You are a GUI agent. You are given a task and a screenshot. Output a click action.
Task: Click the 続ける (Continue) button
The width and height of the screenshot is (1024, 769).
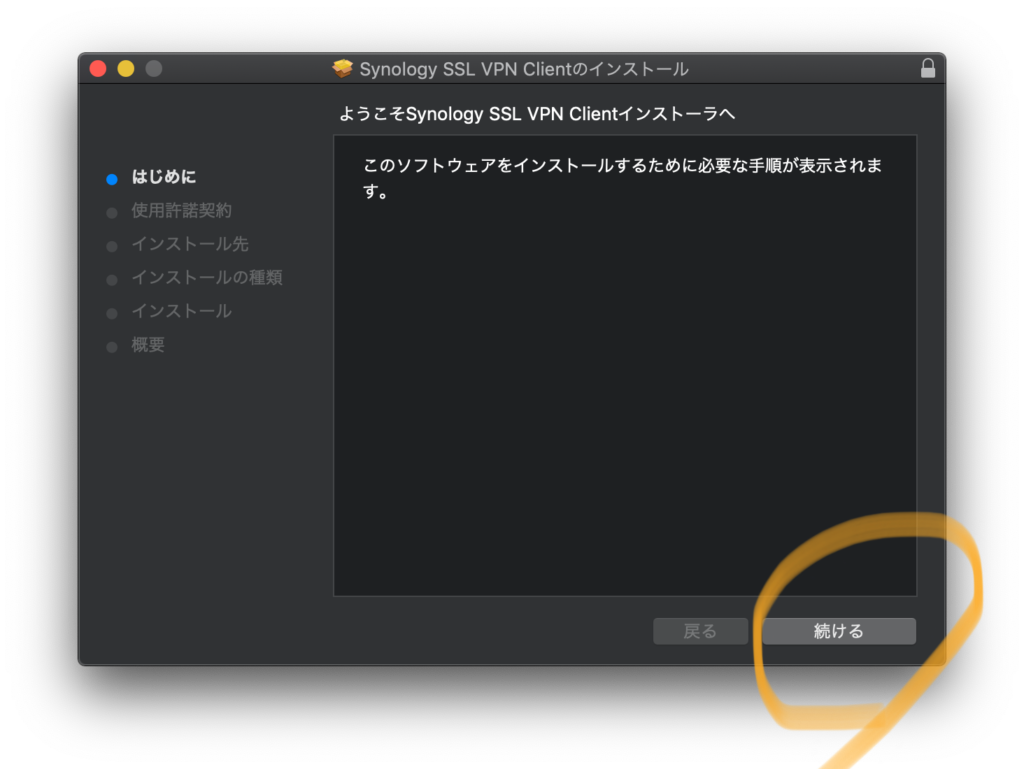[x=838, y=631]
